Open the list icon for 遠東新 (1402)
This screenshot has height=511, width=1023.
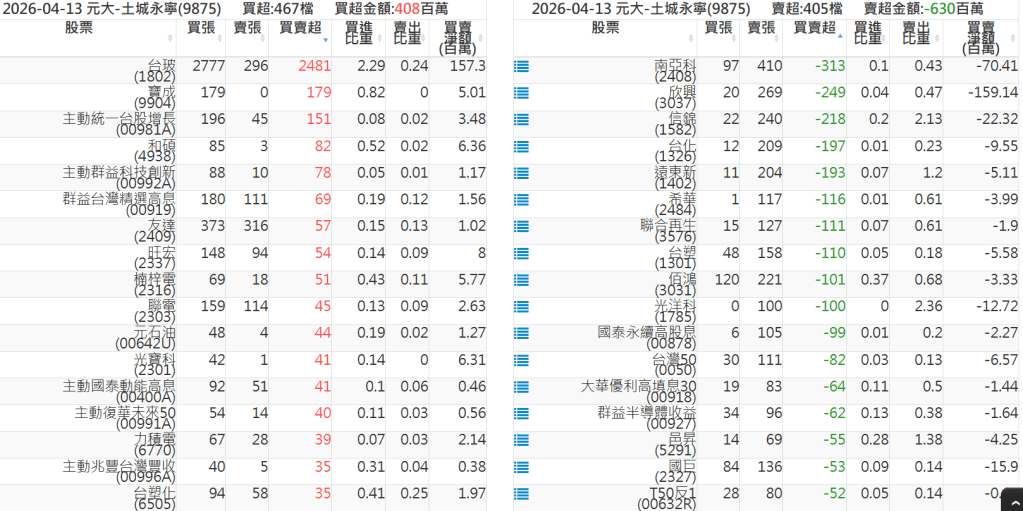click(x=521, y=173)
